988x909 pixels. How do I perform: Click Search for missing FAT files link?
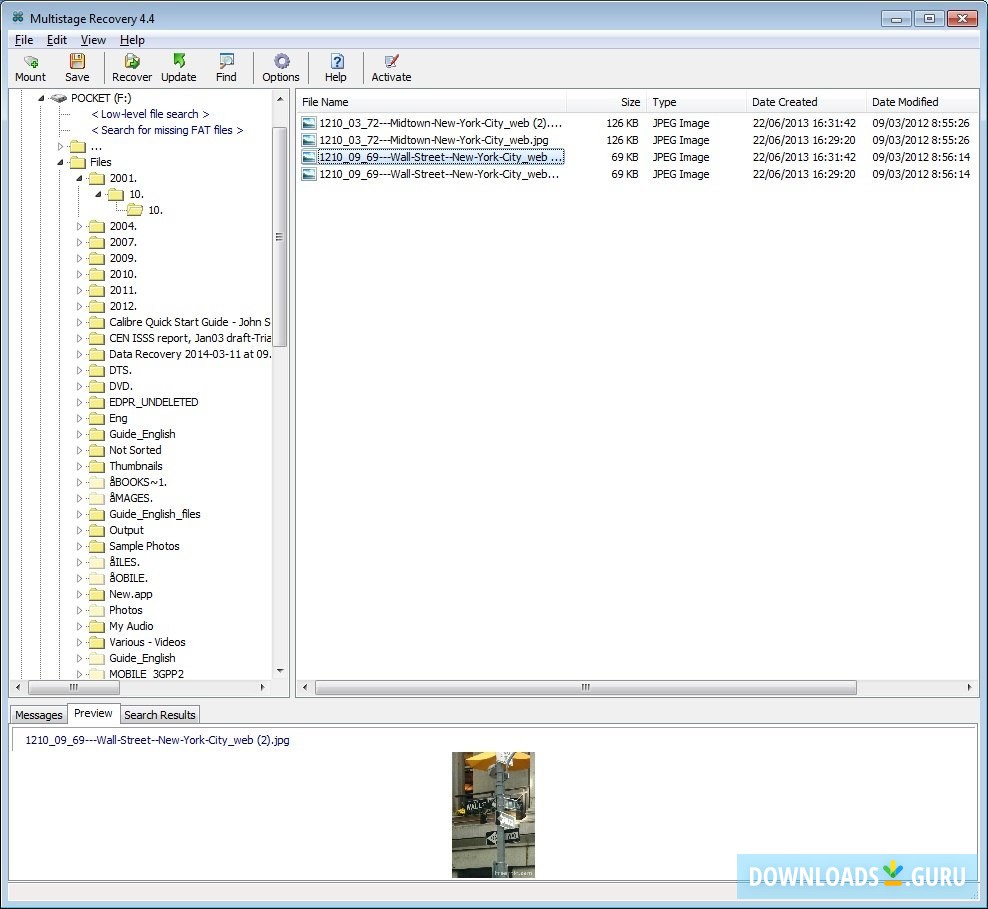(167, 130)
